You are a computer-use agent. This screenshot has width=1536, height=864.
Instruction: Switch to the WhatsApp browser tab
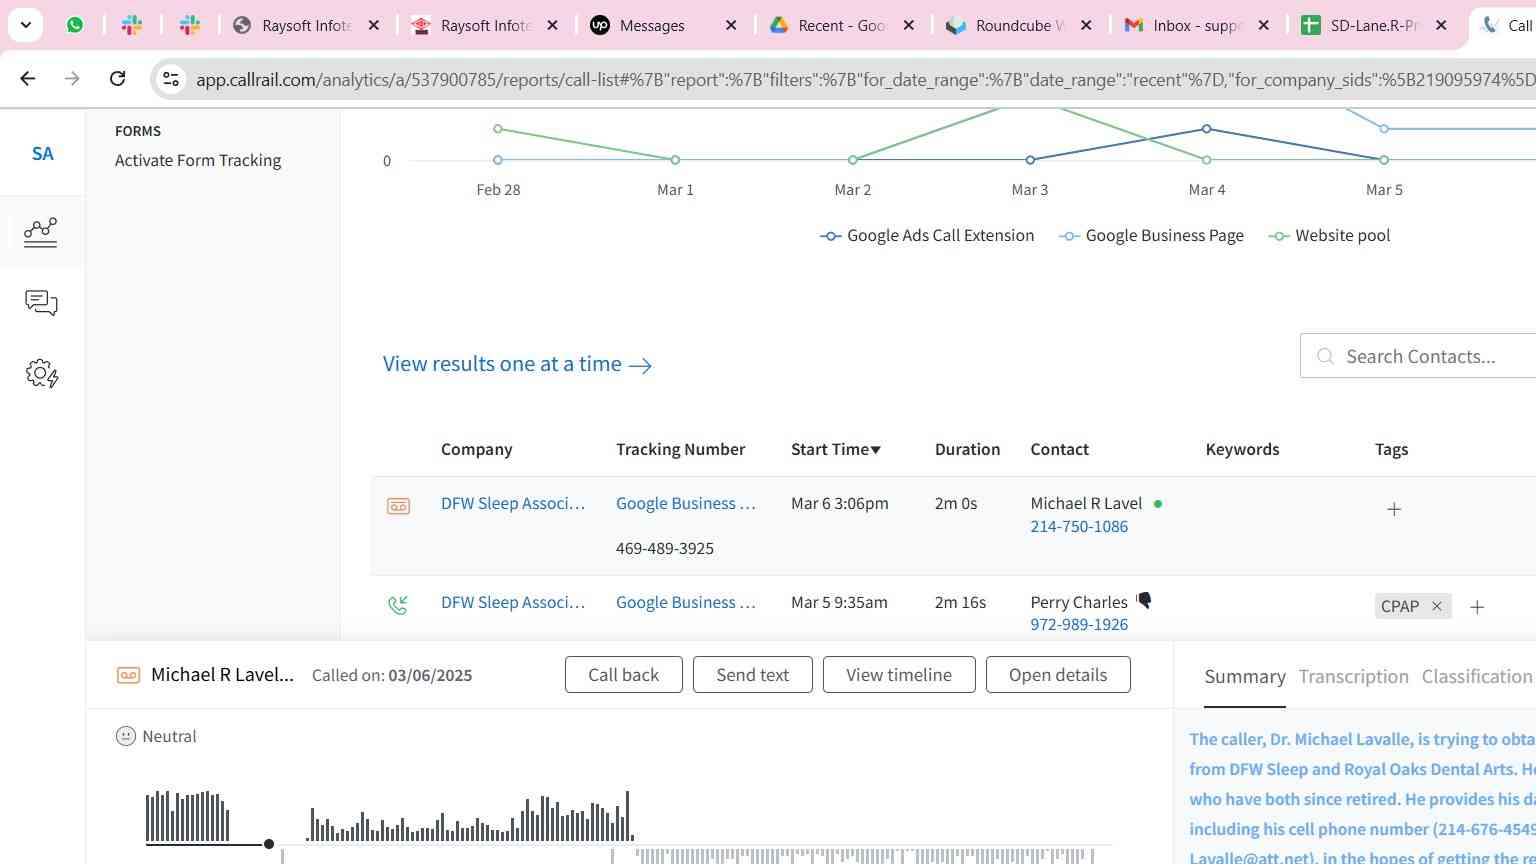(75, 25)
